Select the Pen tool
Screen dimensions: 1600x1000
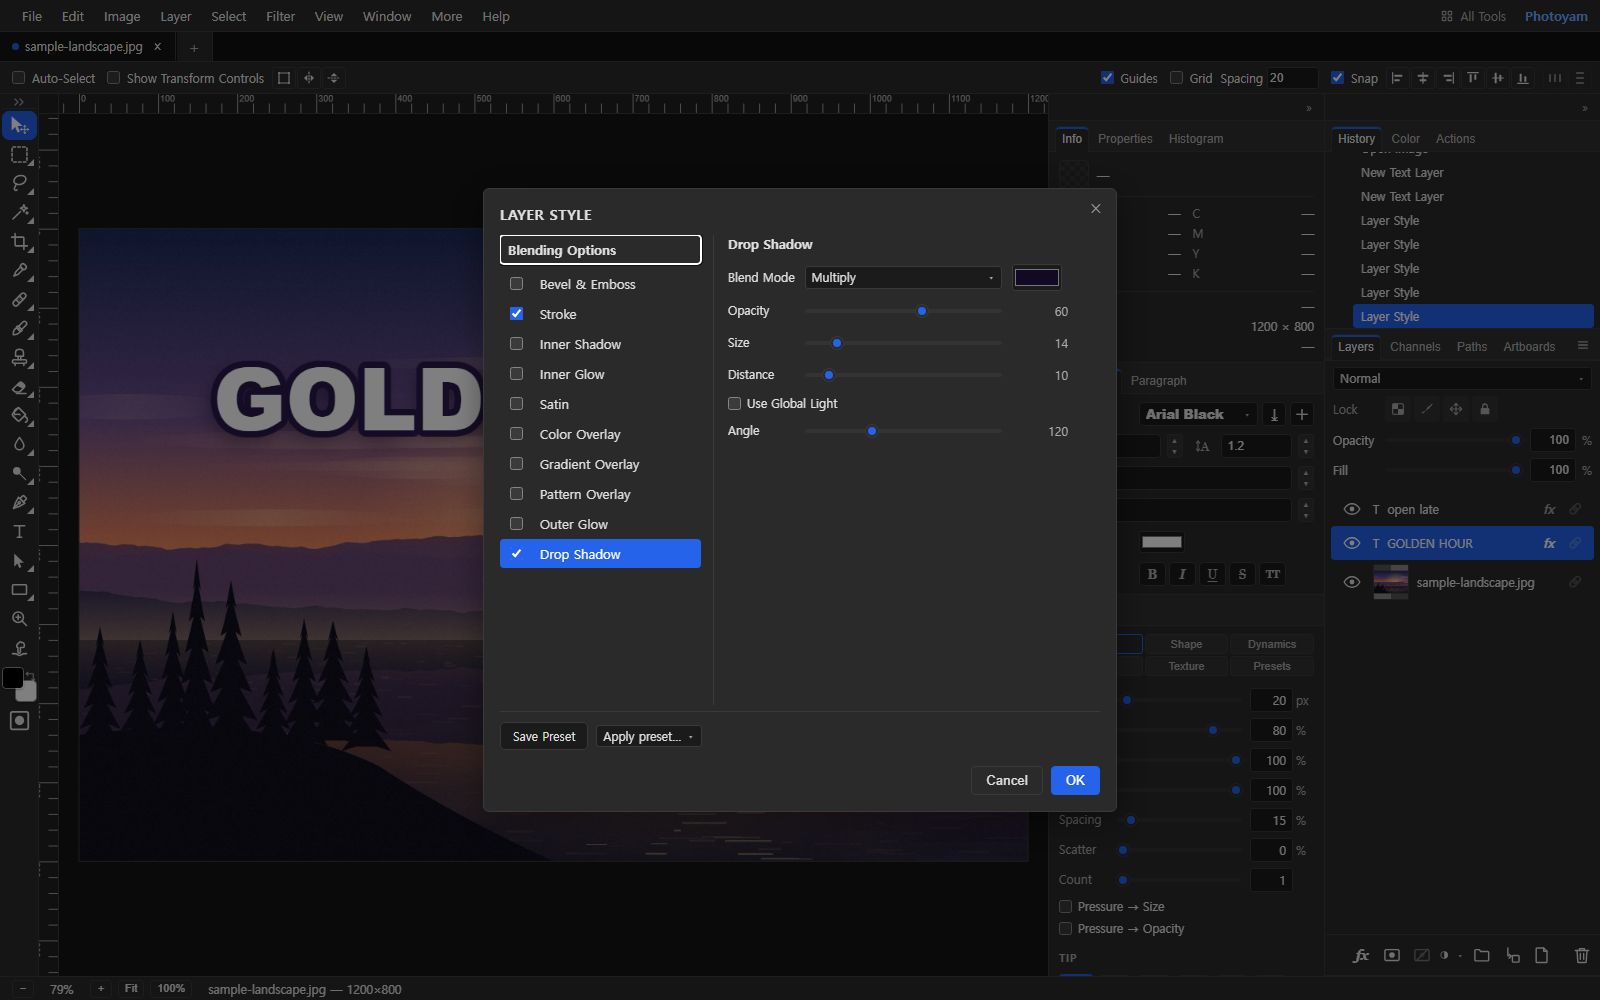coord(19,502)
